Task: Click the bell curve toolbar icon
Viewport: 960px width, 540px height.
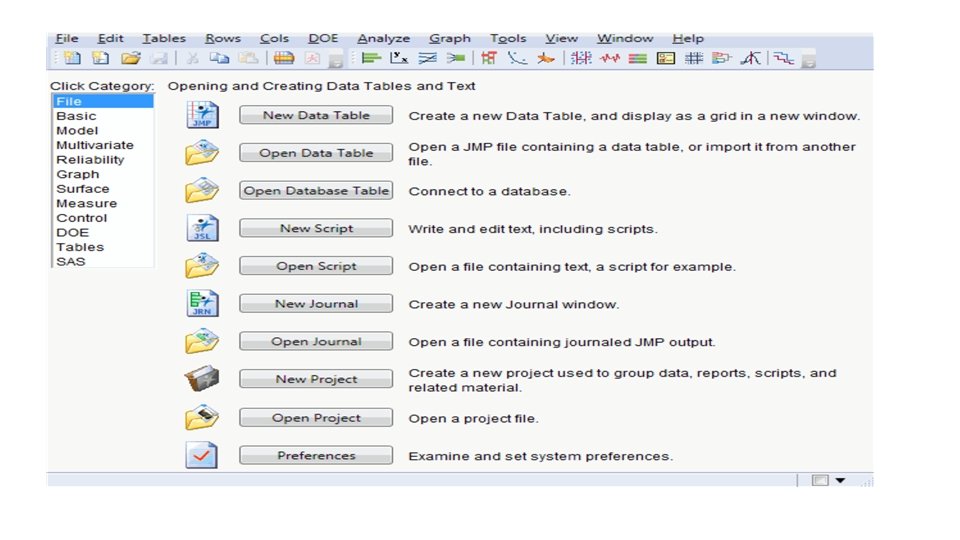Action: click(x=751, y=58)
